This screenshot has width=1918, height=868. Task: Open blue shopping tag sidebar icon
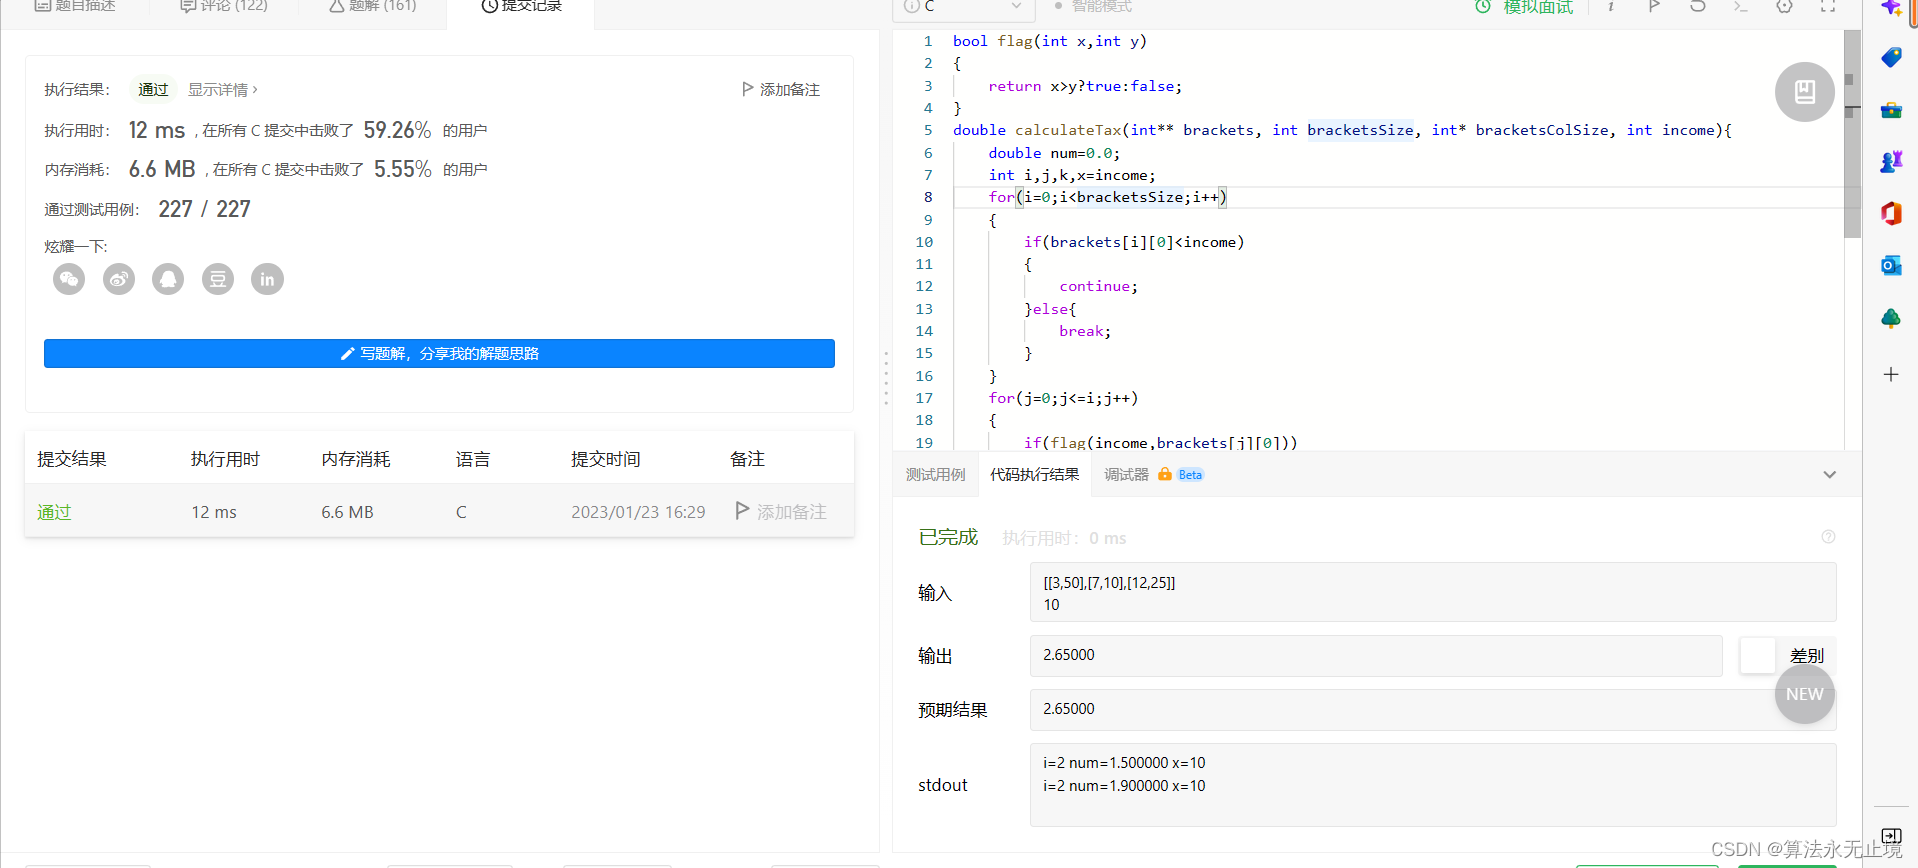(1891, 57)
